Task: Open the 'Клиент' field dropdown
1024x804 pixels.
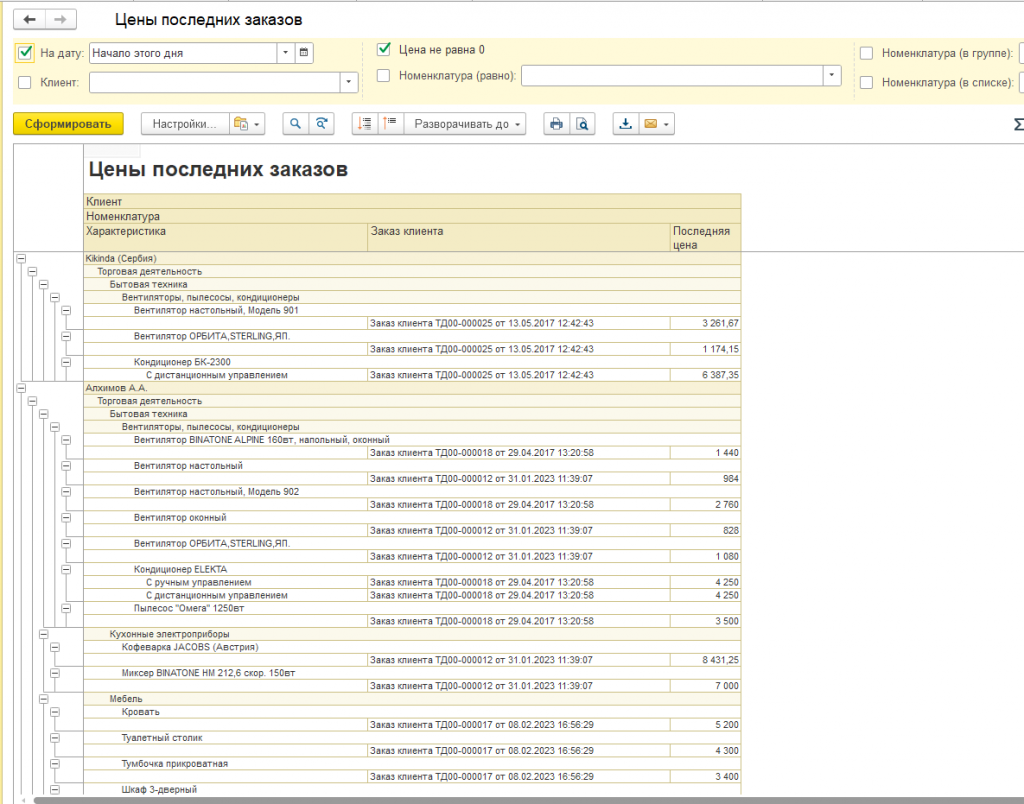Action: coord(349,82)
